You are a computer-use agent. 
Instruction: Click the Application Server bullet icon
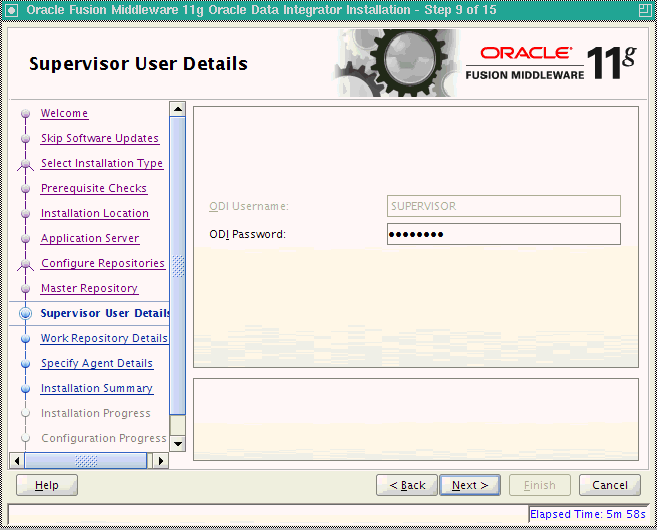point(26,238)
